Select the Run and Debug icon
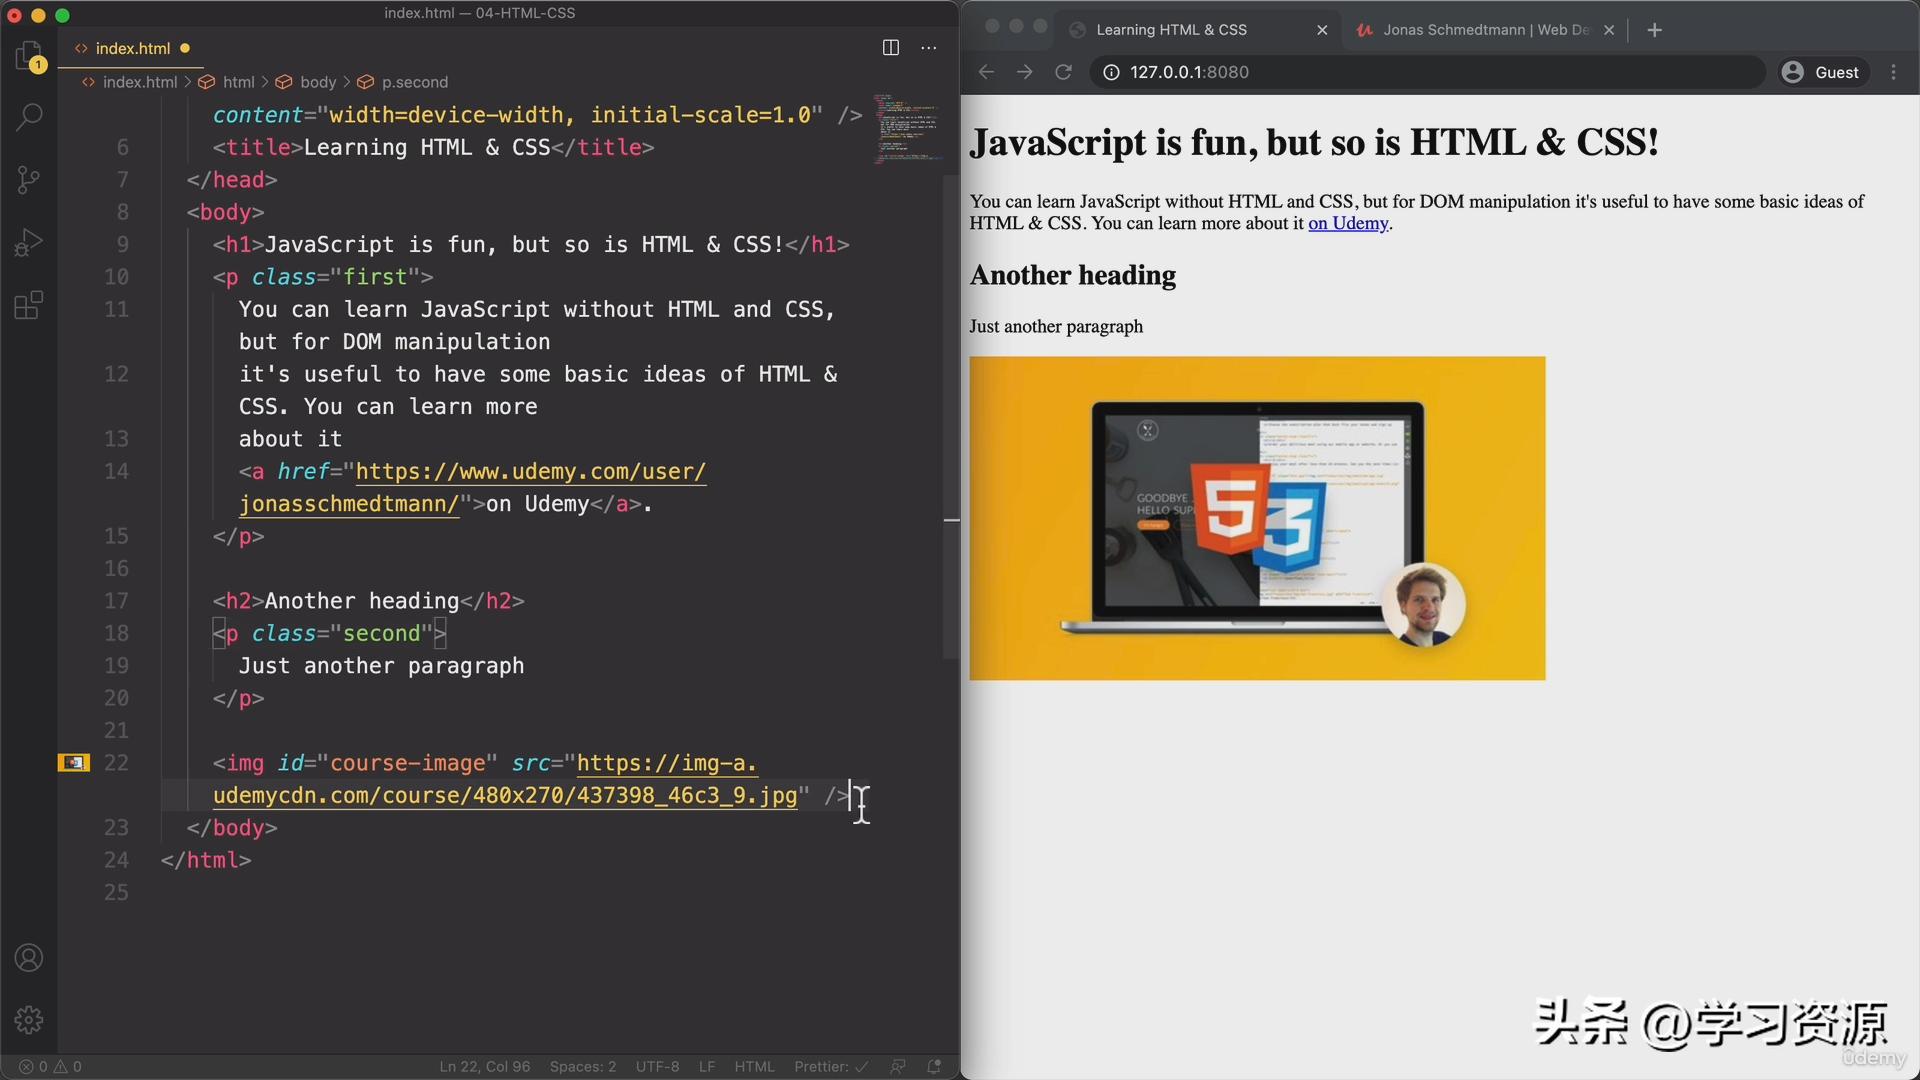1920x1080 pixels. point(29,241)
